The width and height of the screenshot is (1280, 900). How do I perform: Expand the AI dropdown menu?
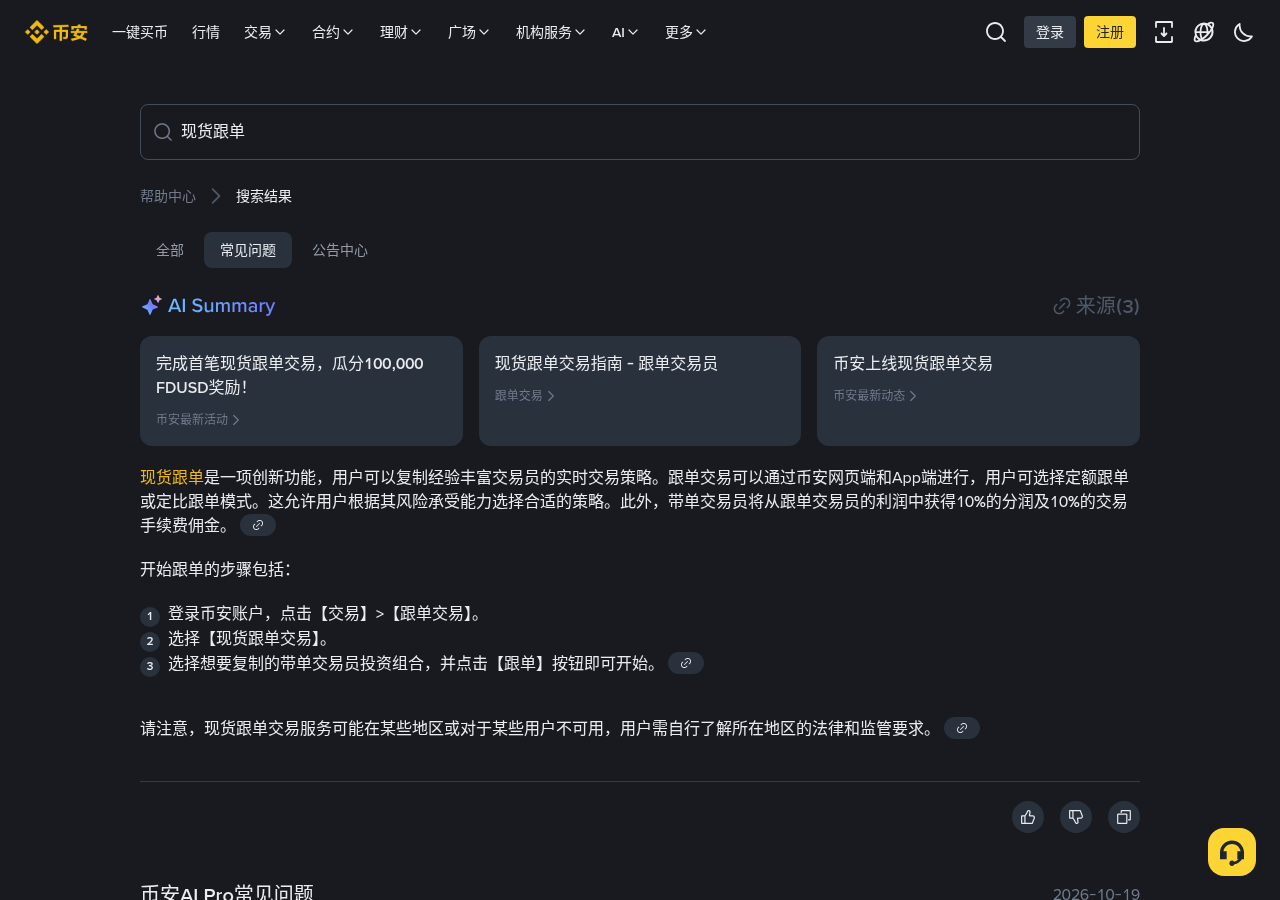[x=625, y=32]
